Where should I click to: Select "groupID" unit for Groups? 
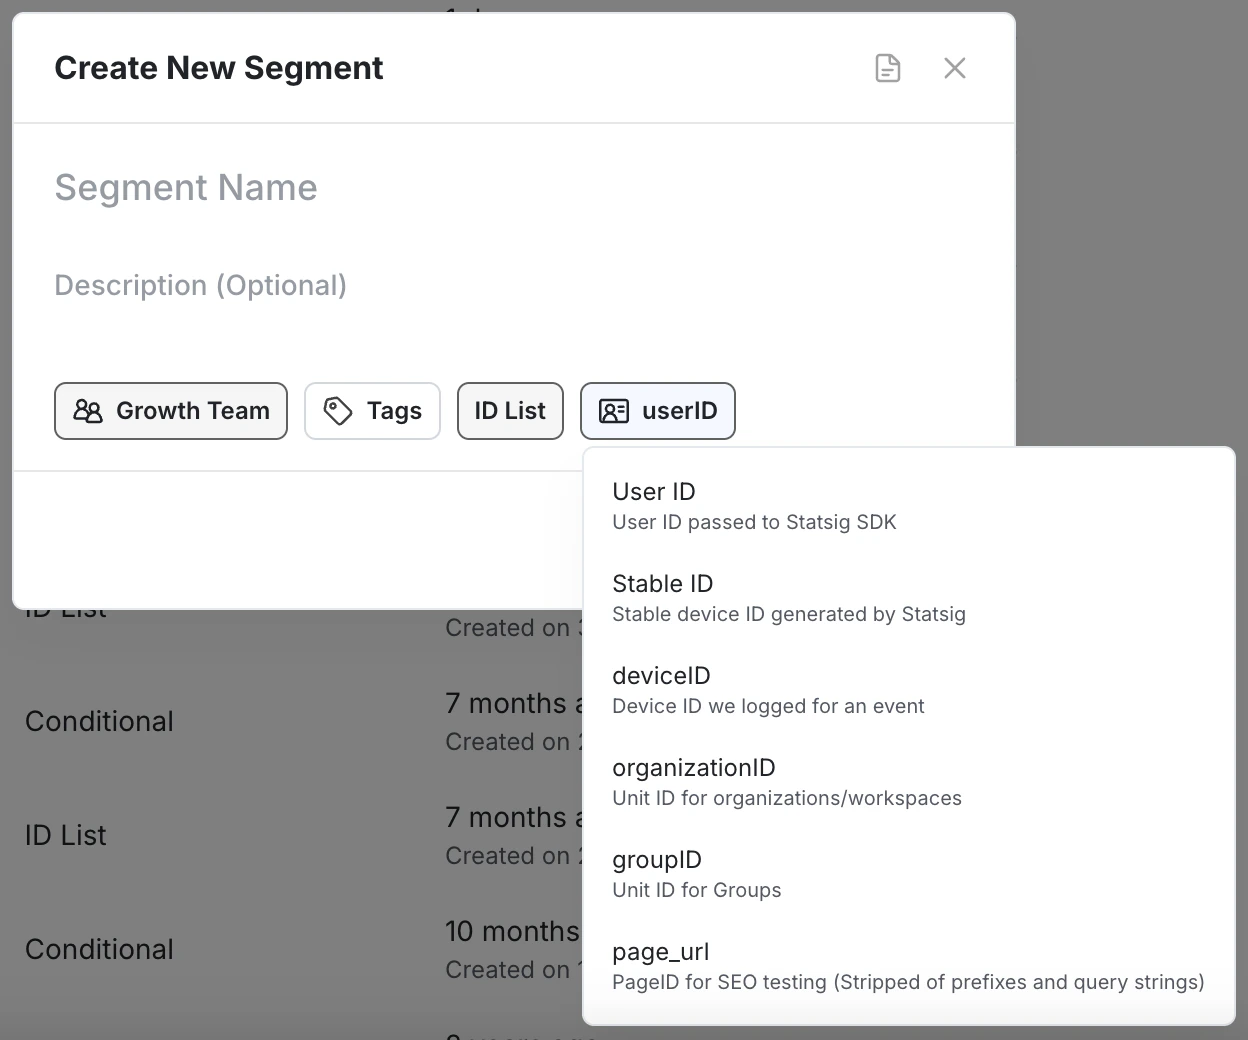click(697, 873)
